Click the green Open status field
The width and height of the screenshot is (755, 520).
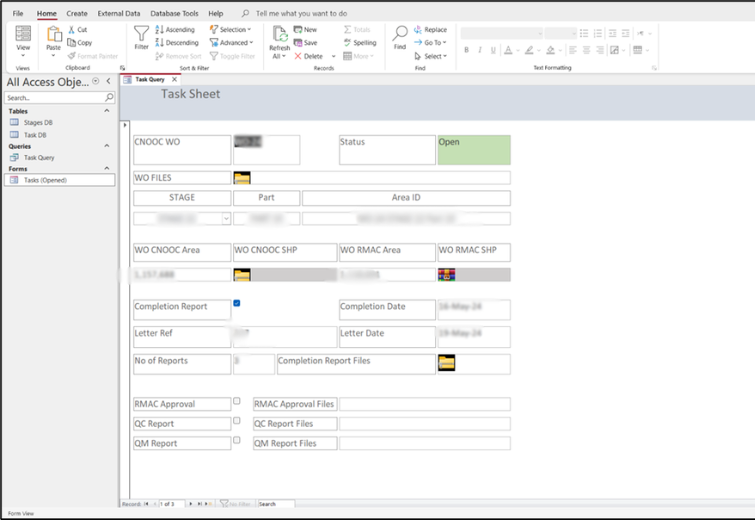[x=474, y=150]
